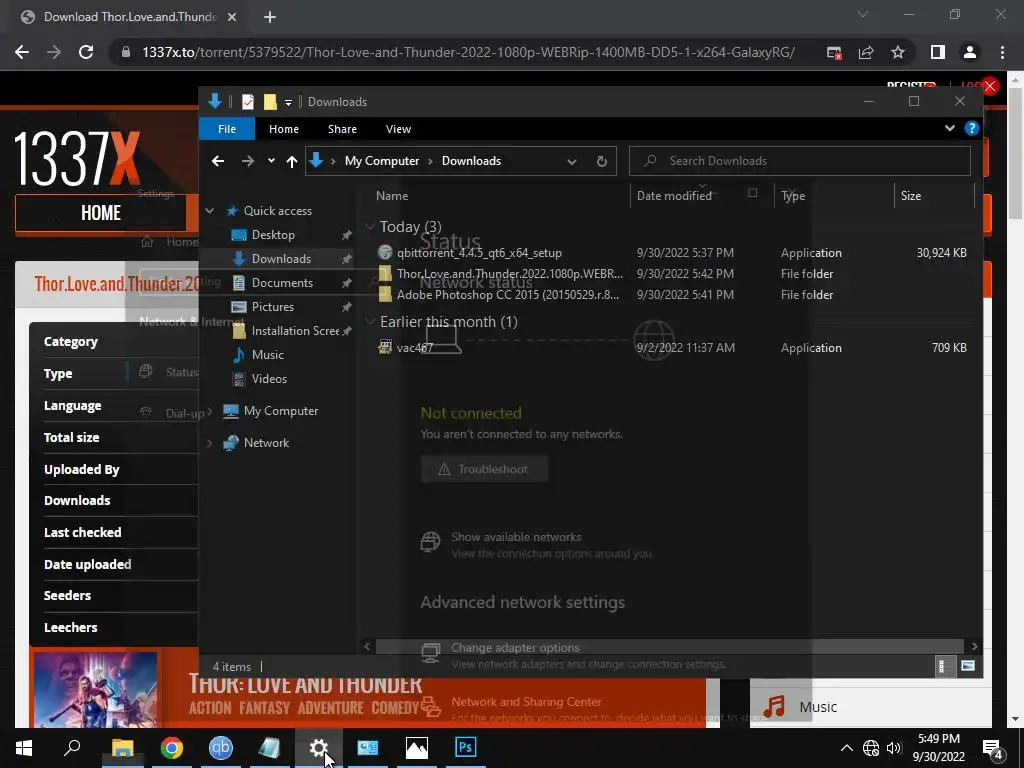Open address bar history dropdown

(571, 161)
